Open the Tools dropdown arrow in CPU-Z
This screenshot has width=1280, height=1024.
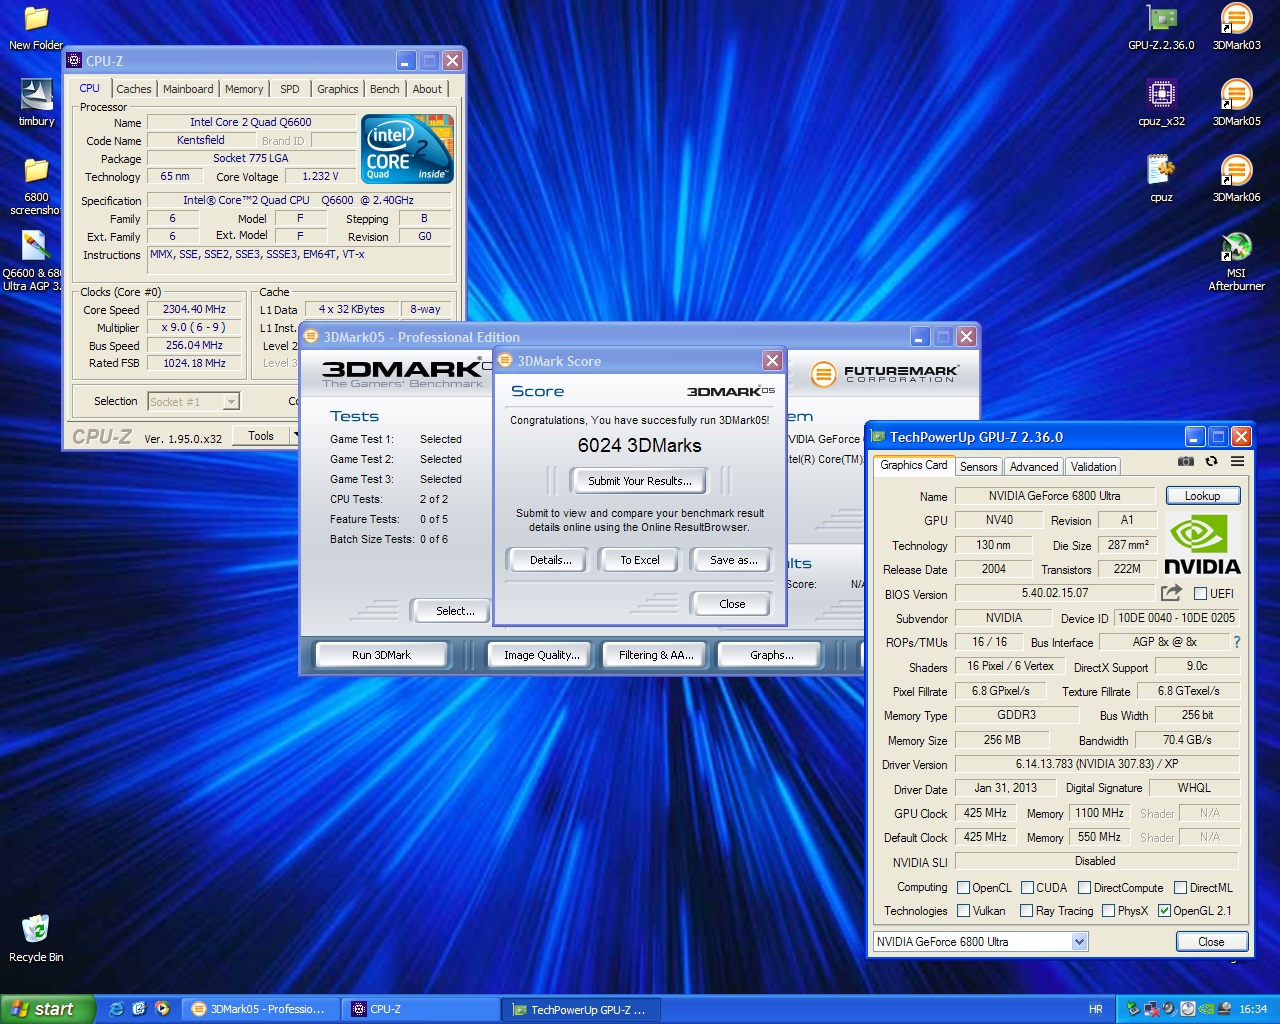click(294, 436)
